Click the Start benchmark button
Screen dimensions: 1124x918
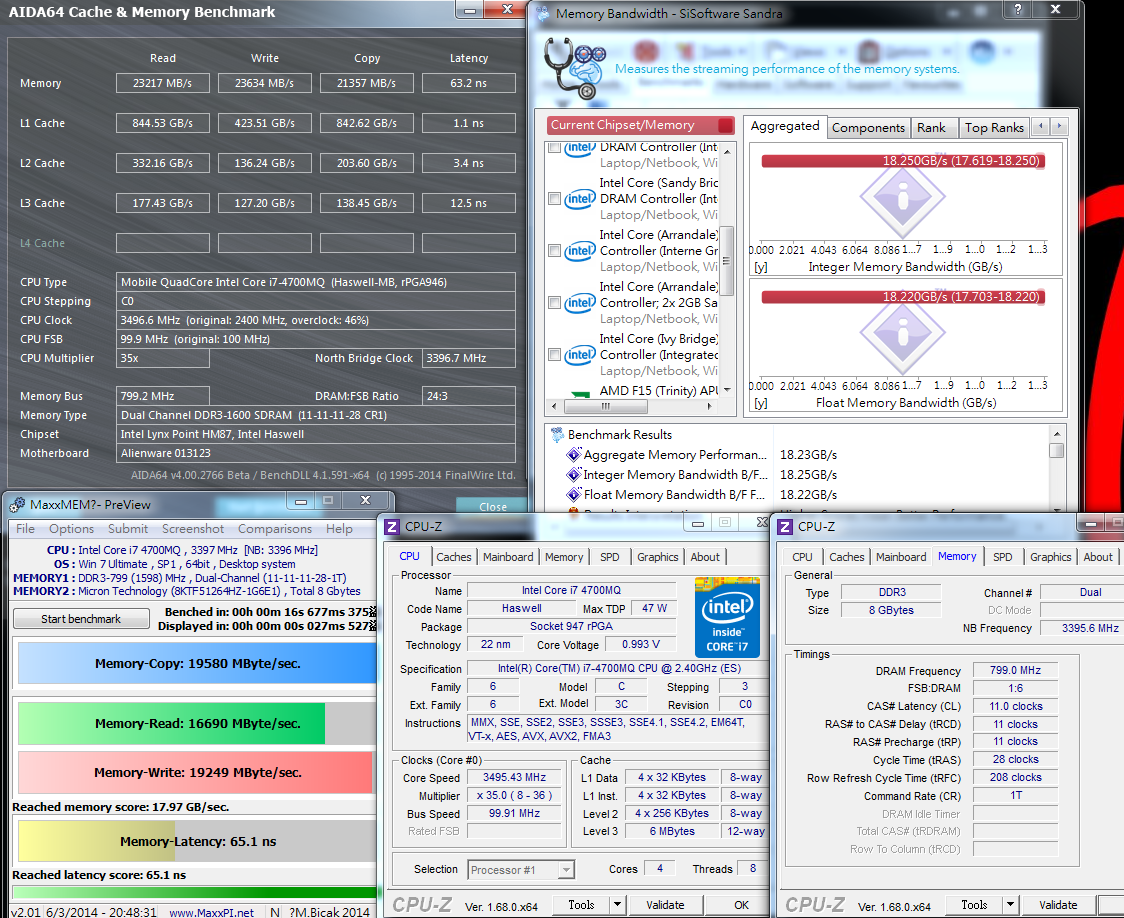[81, 618]
